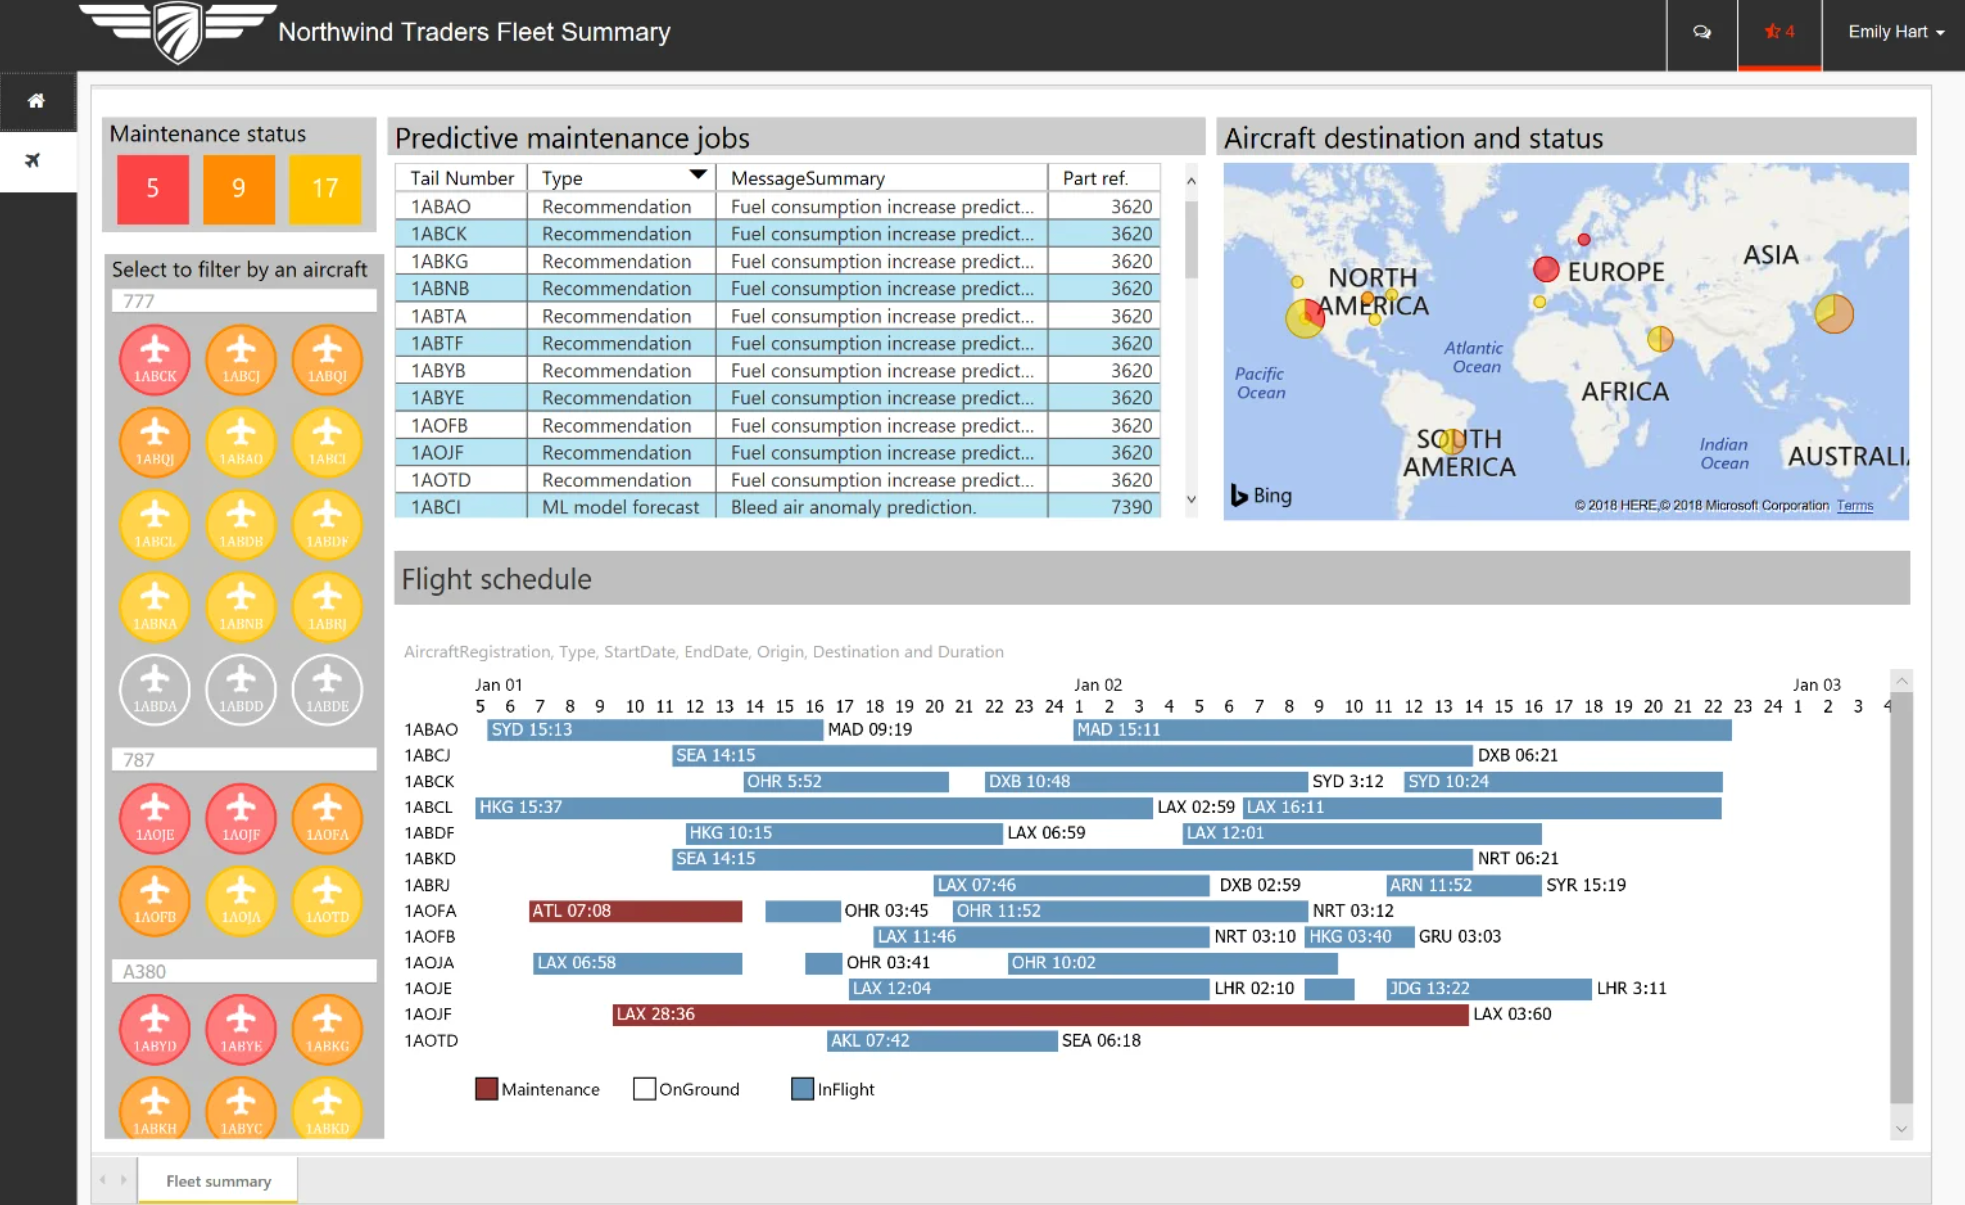Viewport: 1965px width, 1205px height.
Task: Click the 1ABYB tail number cell
Action: click(461, 371)
